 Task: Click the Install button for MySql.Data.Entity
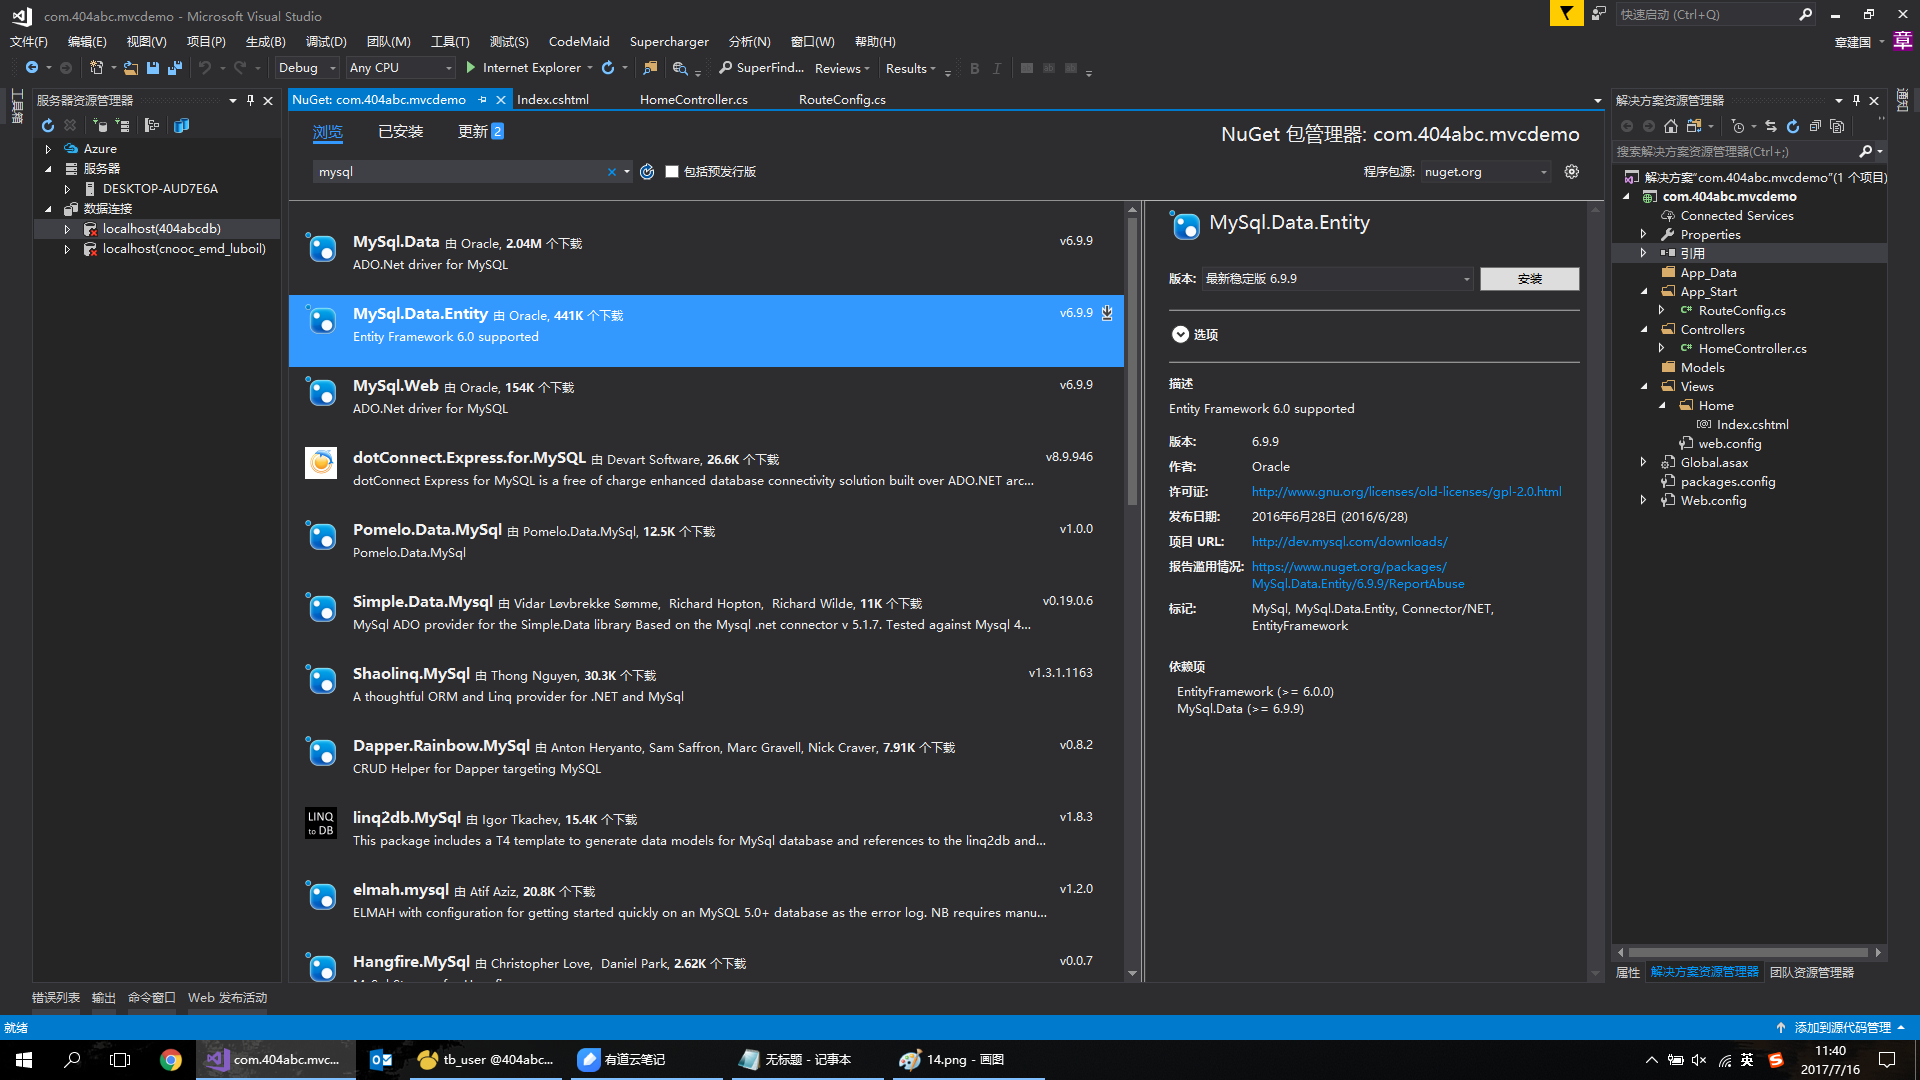pyautogui.click(x=1529, y=279)
